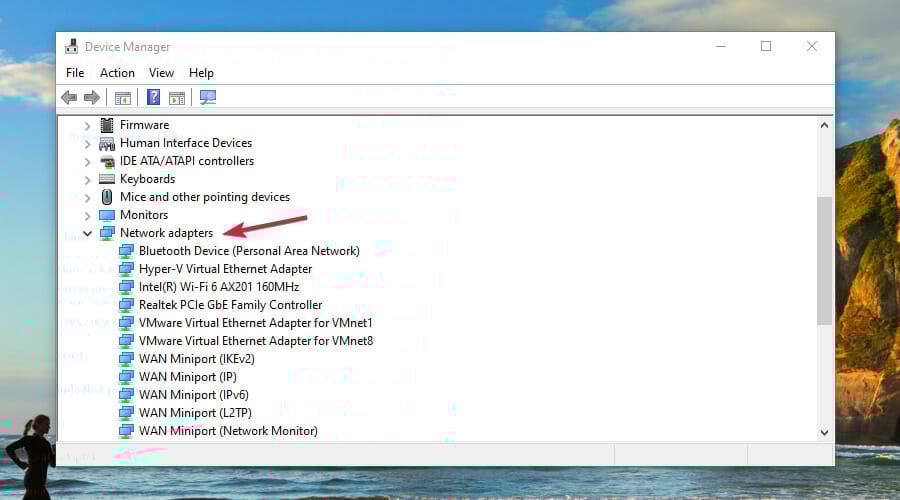Click the Keyboards category icon

(107, 179)
